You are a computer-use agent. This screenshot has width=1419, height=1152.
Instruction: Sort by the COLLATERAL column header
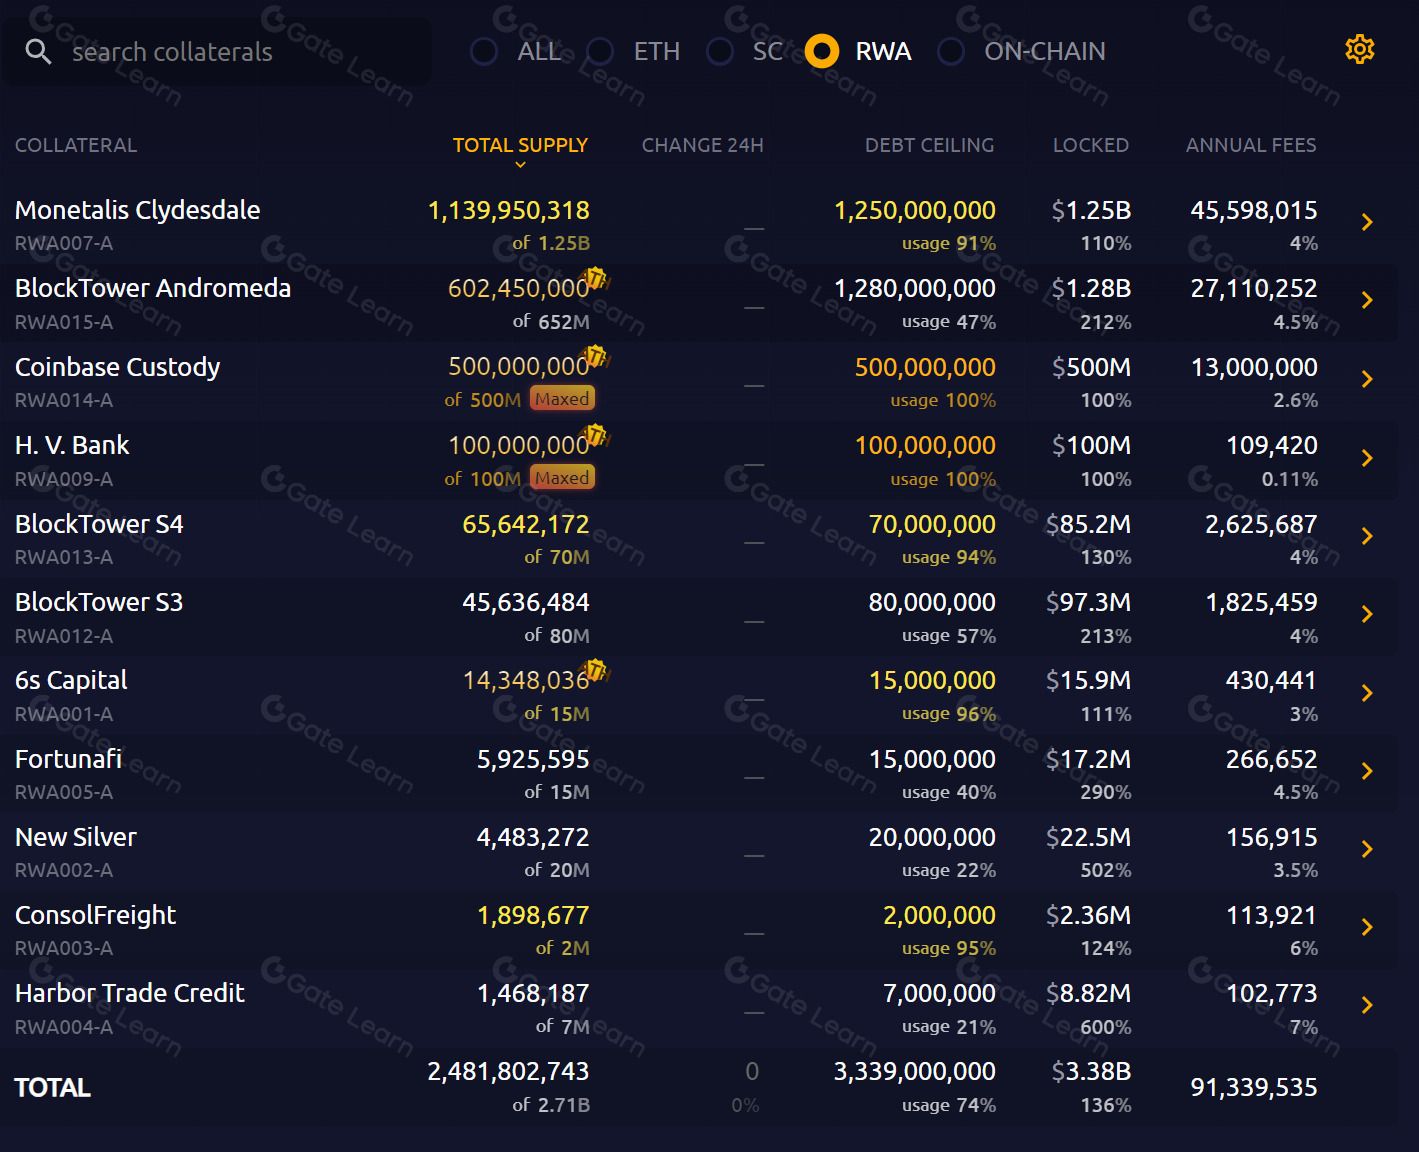(76, 145)
